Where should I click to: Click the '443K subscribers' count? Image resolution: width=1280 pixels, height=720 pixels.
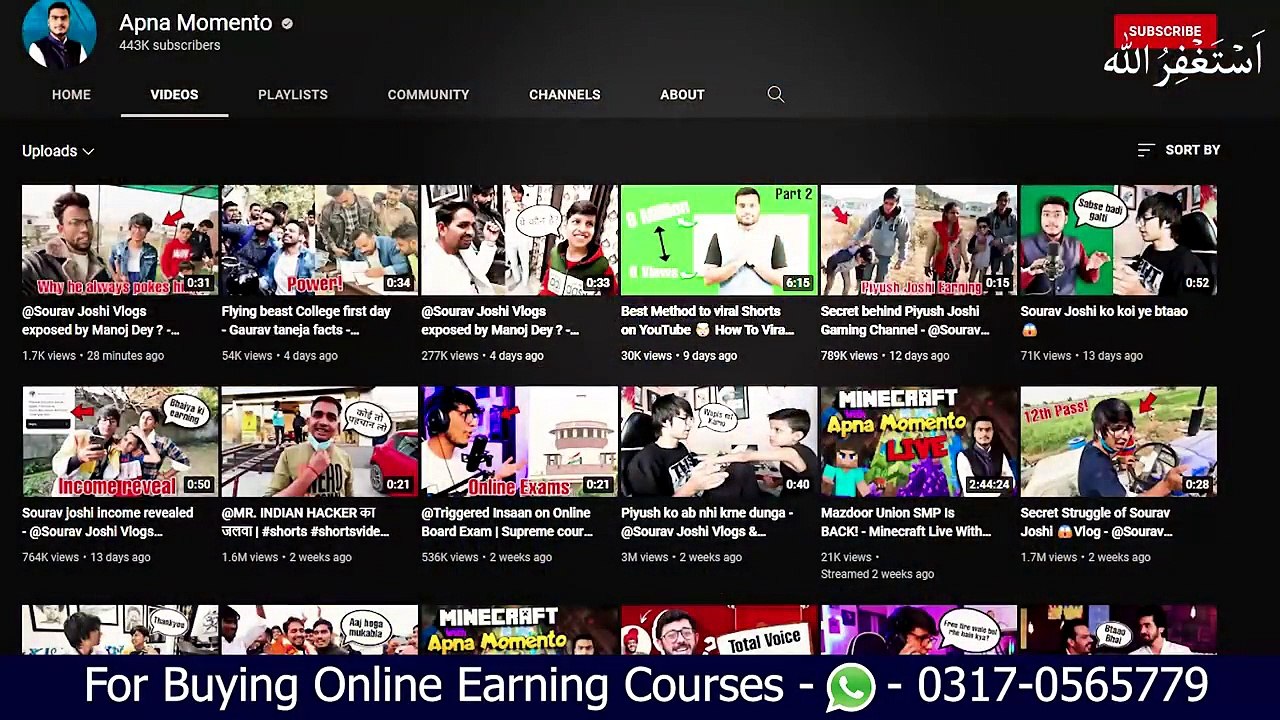(x=170, y=46)
